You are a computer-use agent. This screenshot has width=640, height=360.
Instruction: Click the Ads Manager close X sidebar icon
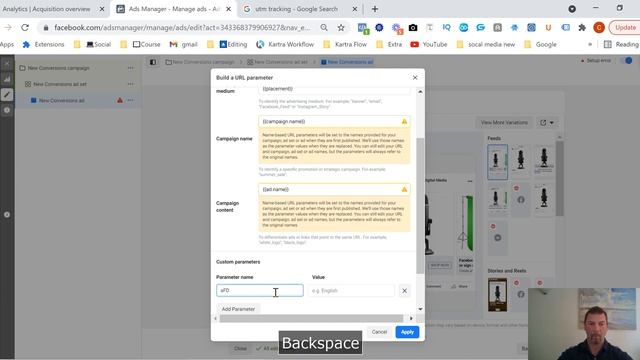click(7, 64)
